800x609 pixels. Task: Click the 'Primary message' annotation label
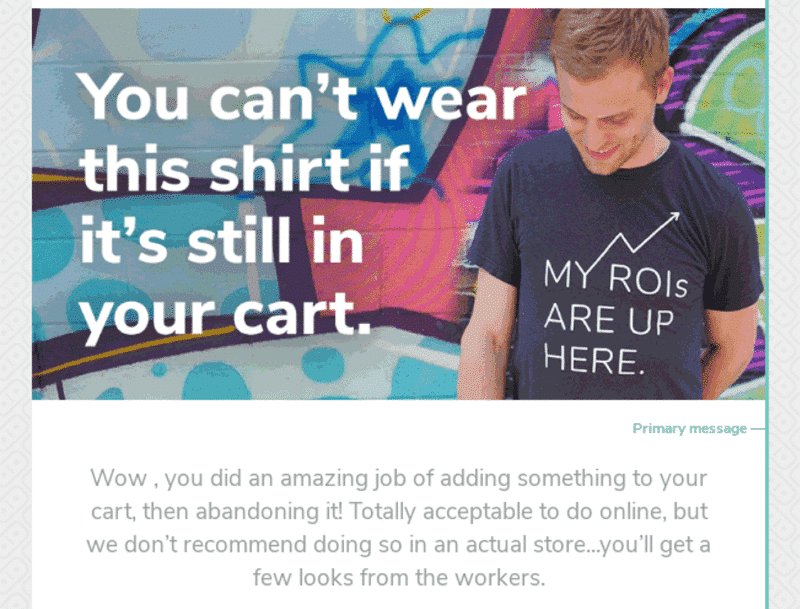689,428
